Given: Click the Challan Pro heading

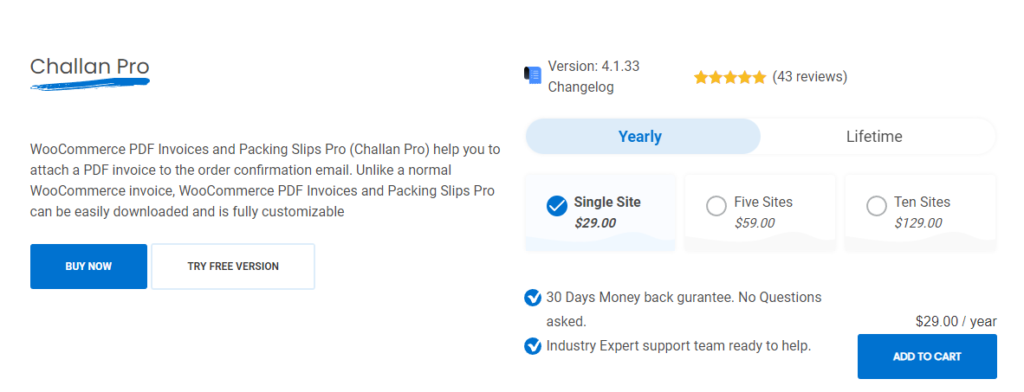Looking at the screenshot, I should (x=90, y=67).
